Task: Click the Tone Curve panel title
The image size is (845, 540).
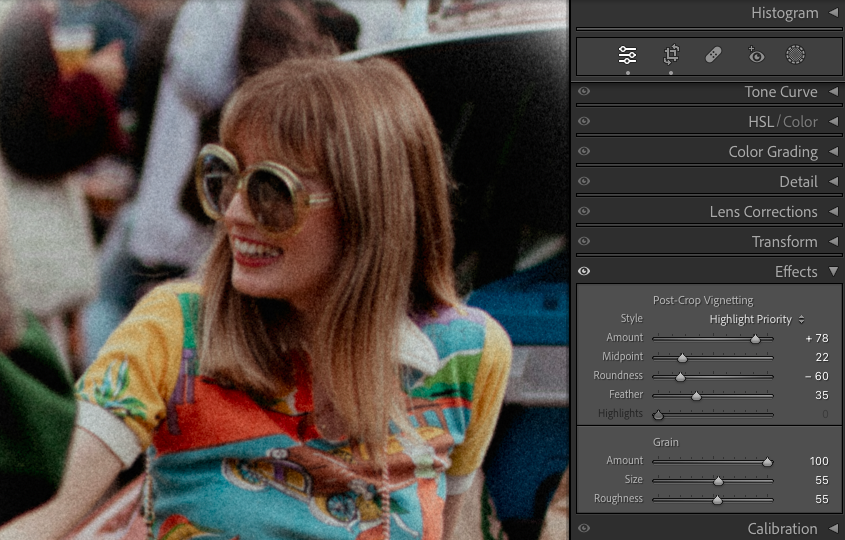Action: tap(781, 92)
